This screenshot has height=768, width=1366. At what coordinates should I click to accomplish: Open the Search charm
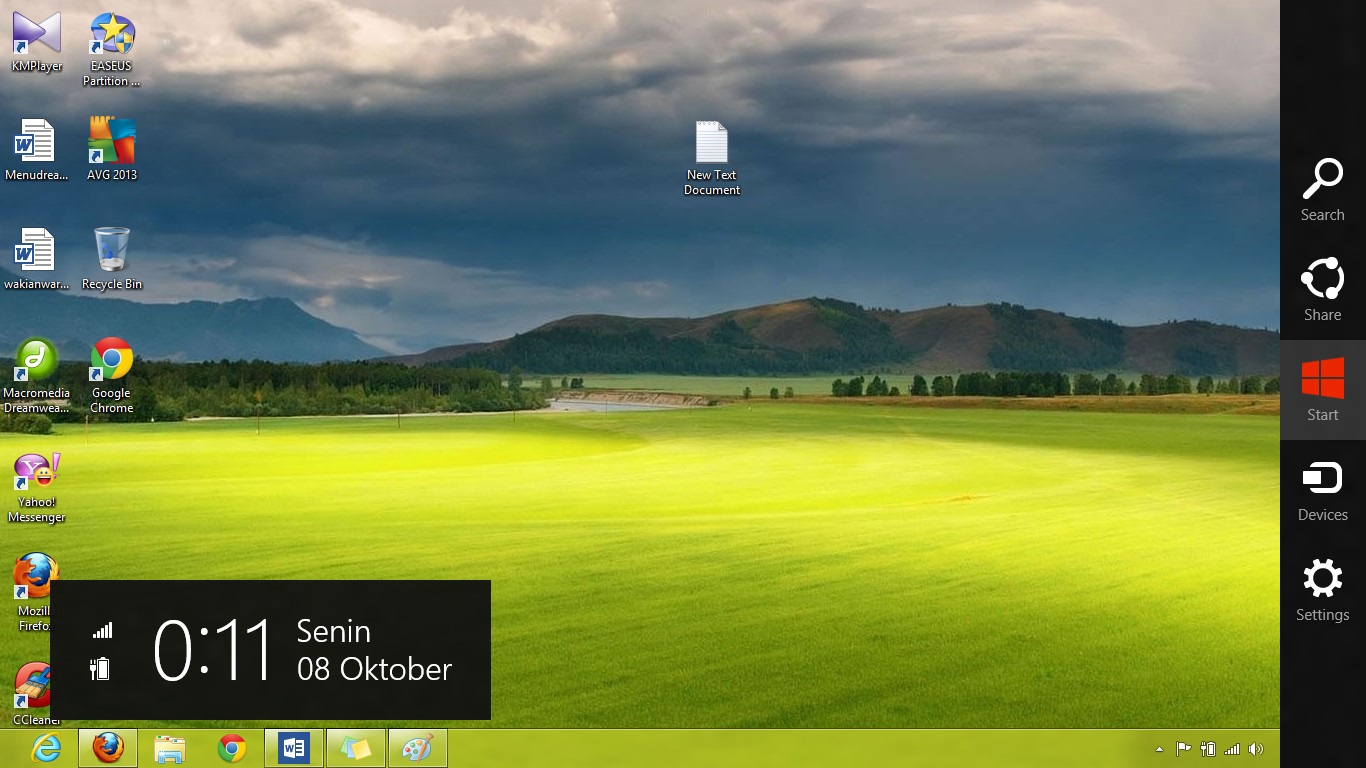(1322, 190)
